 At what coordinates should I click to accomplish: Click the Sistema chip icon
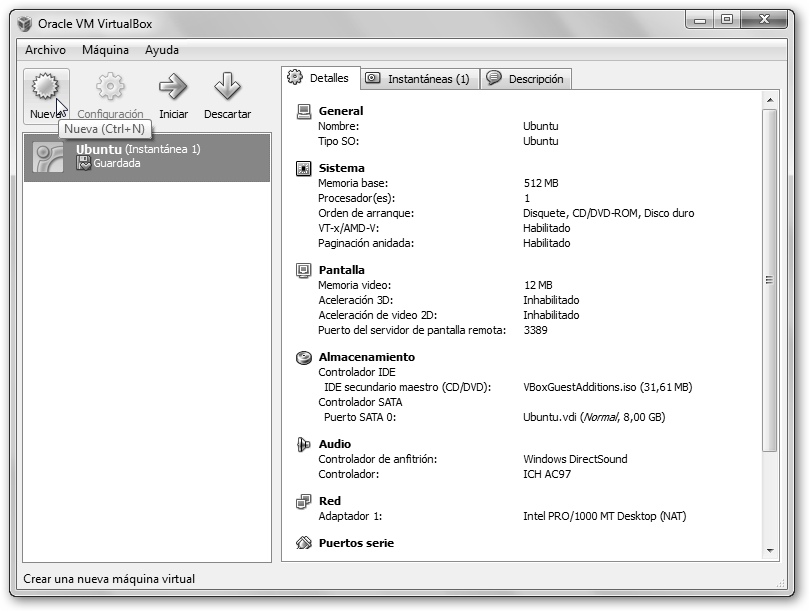(304, 169)
